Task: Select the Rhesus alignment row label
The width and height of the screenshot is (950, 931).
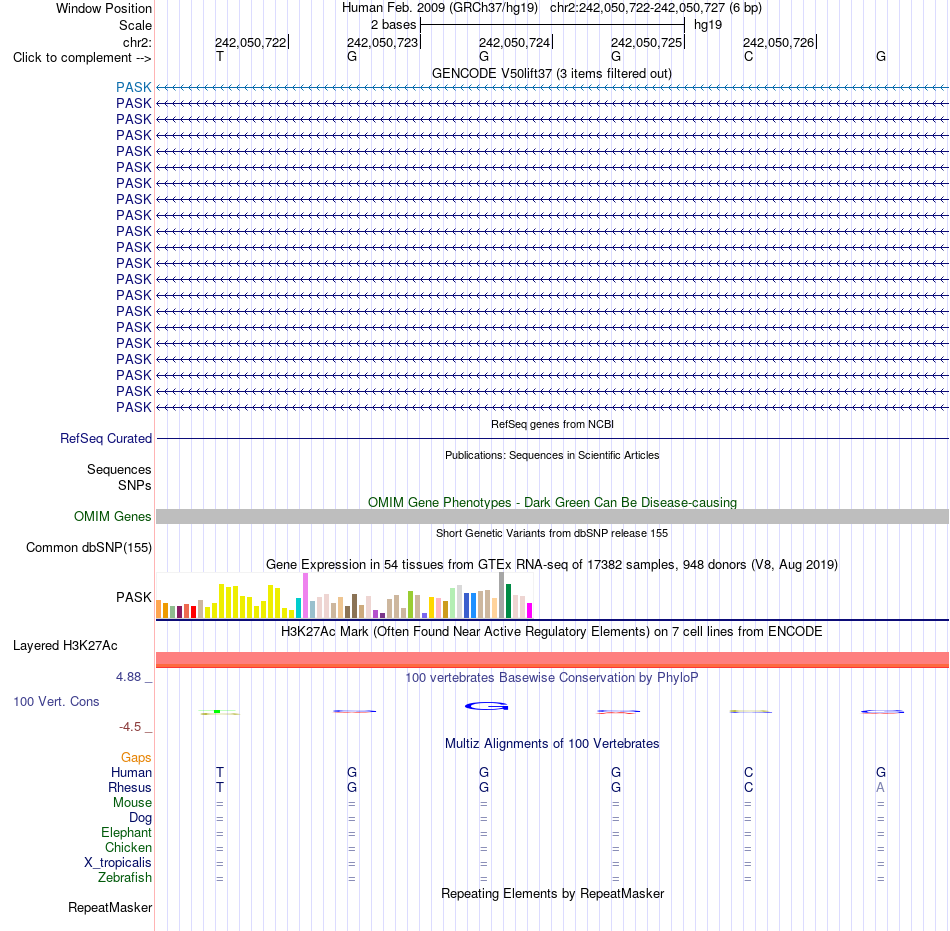Action: tap(130, 787)
